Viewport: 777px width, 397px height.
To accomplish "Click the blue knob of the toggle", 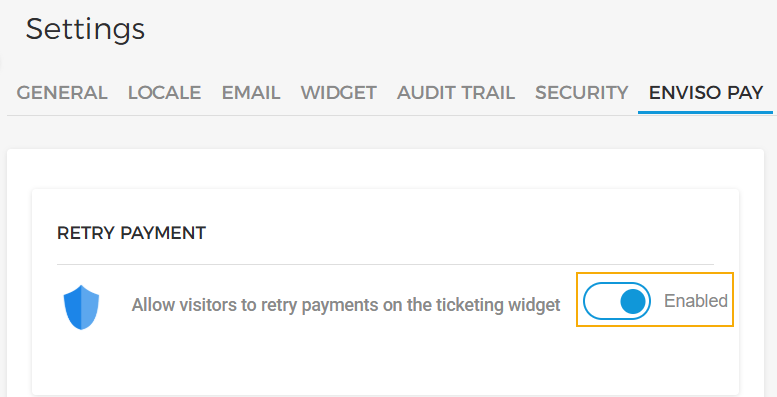I will point(633,301).
